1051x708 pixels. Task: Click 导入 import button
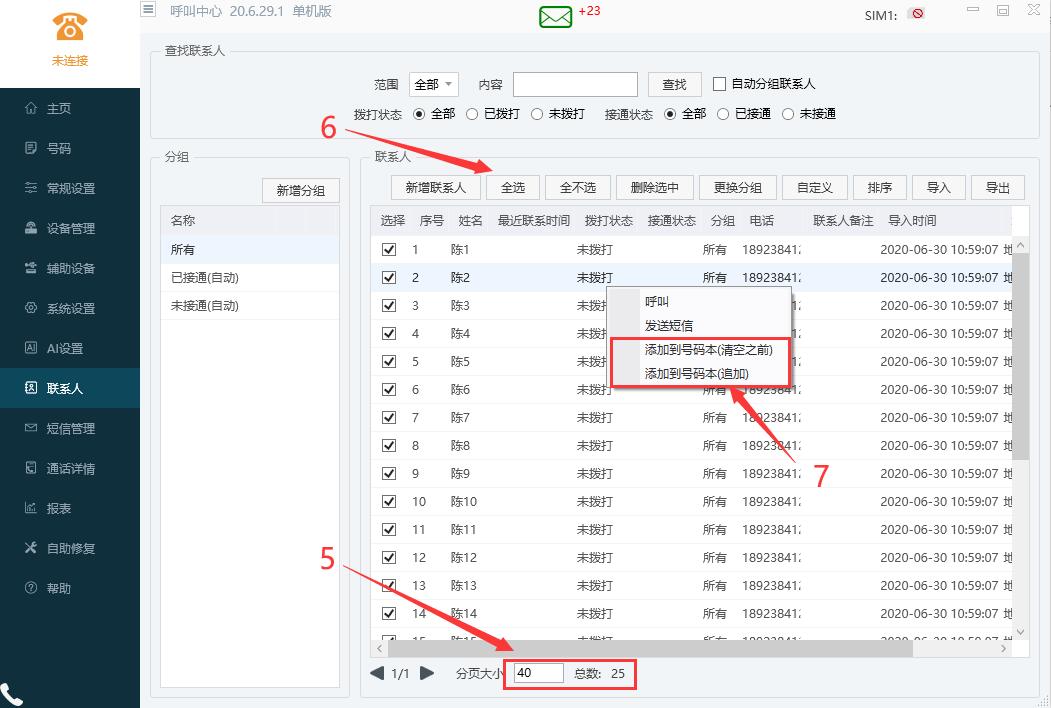[x=938, y=188]
